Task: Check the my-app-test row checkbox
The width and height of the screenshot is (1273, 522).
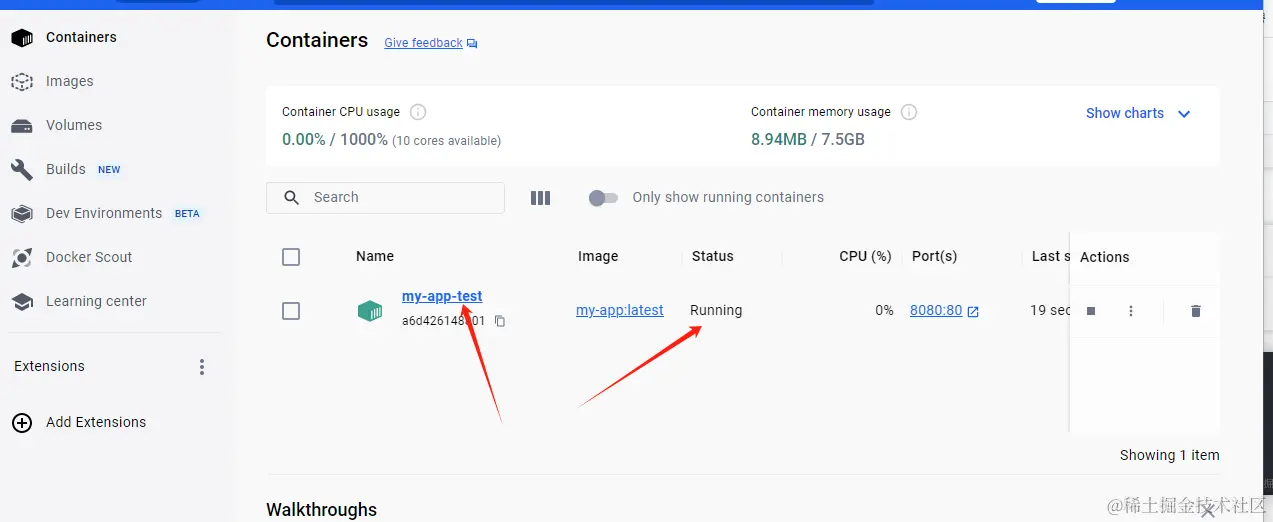Action: 291,311
